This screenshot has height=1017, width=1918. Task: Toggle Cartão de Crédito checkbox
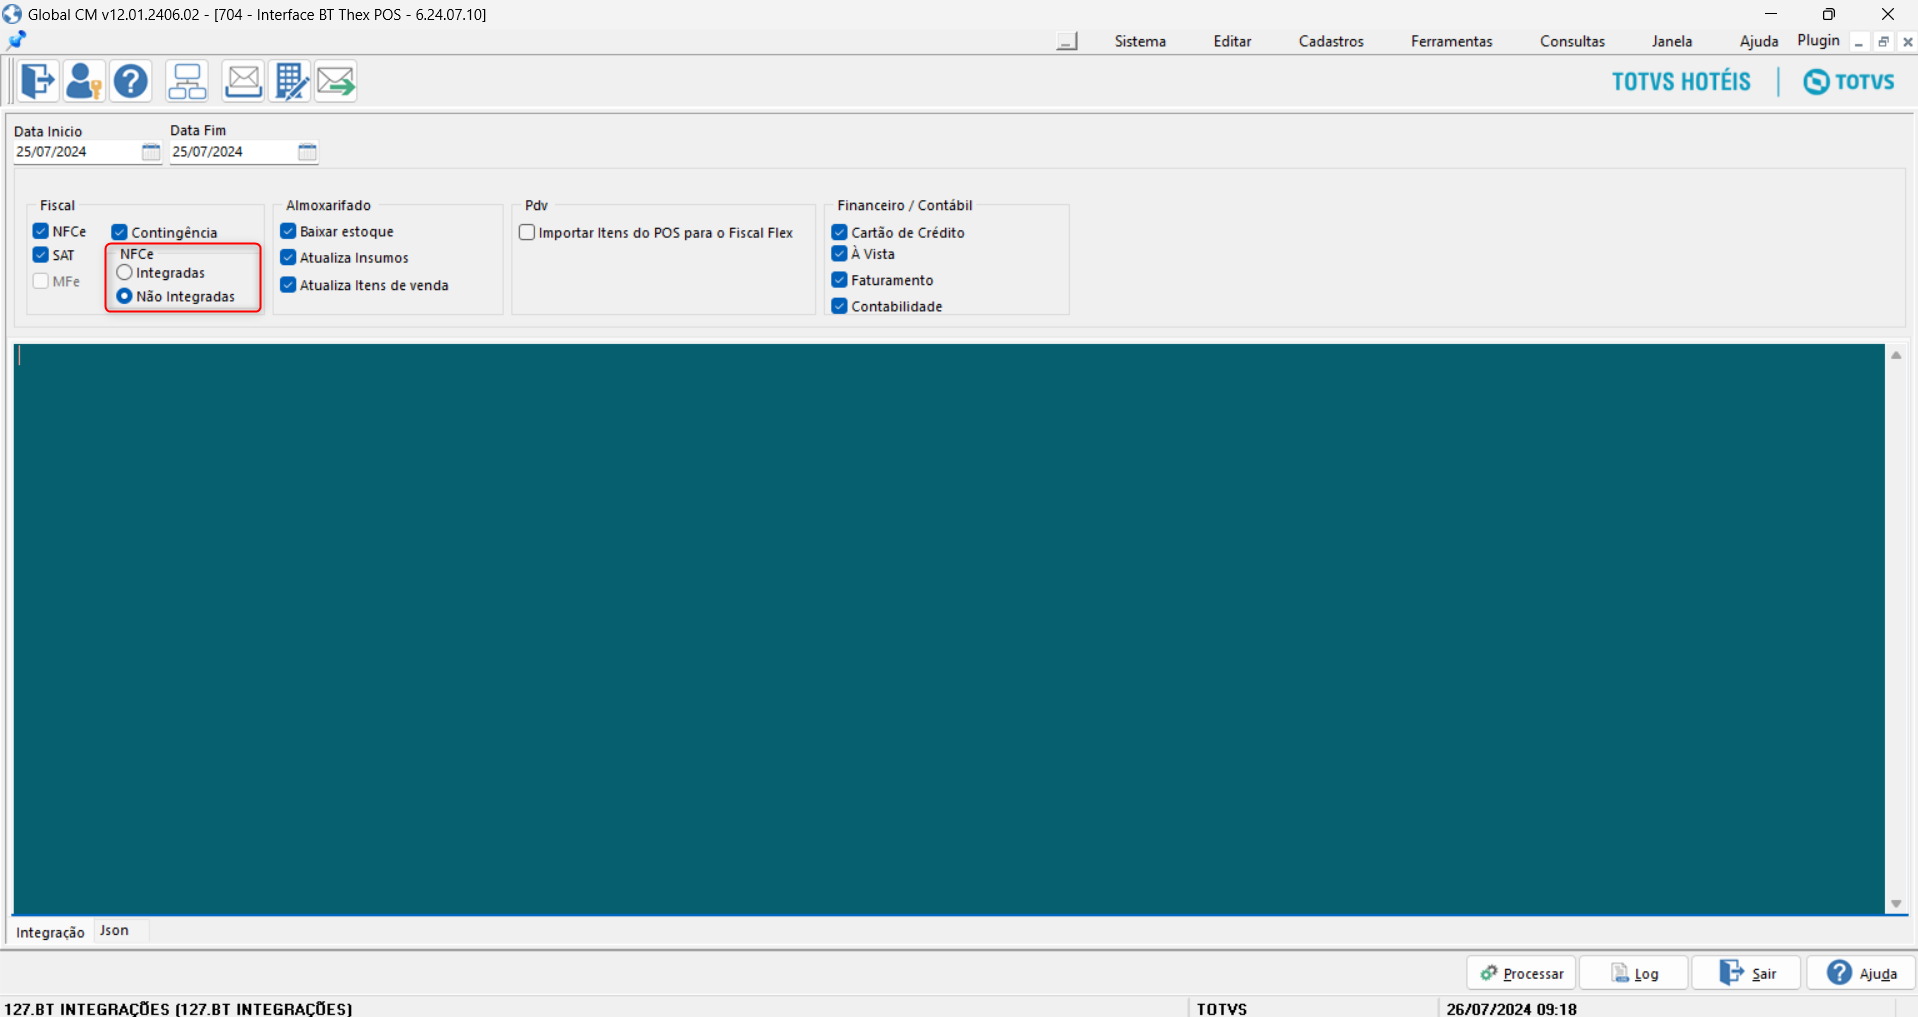(840, 232)
